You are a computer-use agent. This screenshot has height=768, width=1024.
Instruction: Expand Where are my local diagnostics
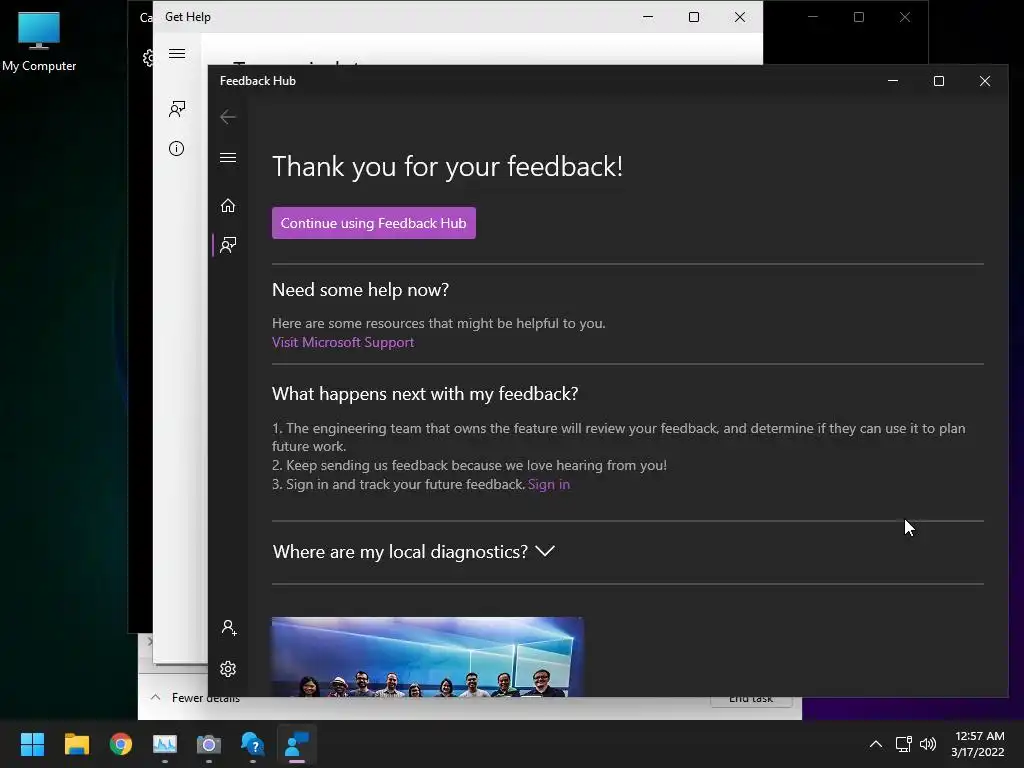coord(413,552)
